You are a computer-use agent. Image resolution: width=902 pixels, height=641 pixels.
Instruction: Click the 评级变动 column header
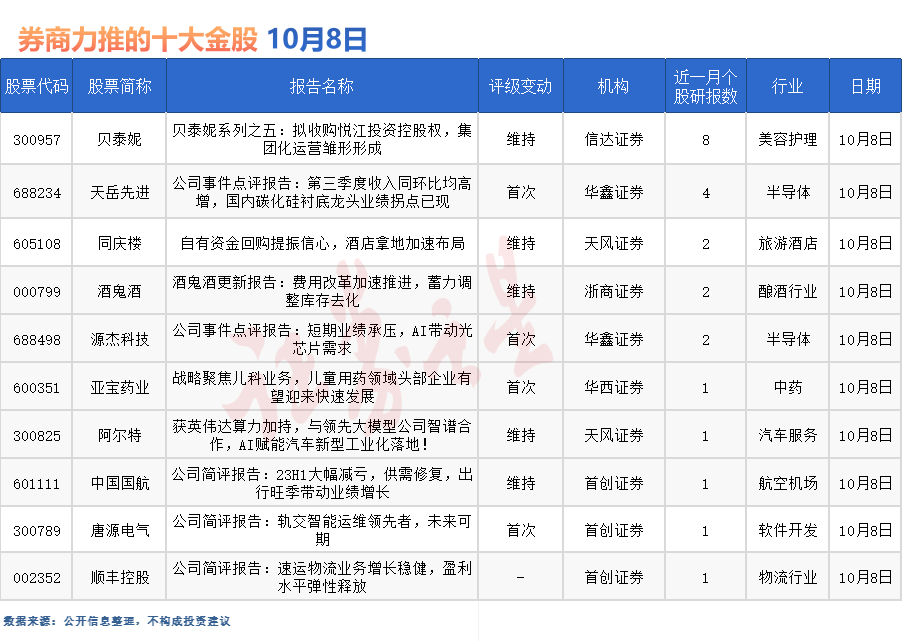pyautogui.click(x=520, y=86)
